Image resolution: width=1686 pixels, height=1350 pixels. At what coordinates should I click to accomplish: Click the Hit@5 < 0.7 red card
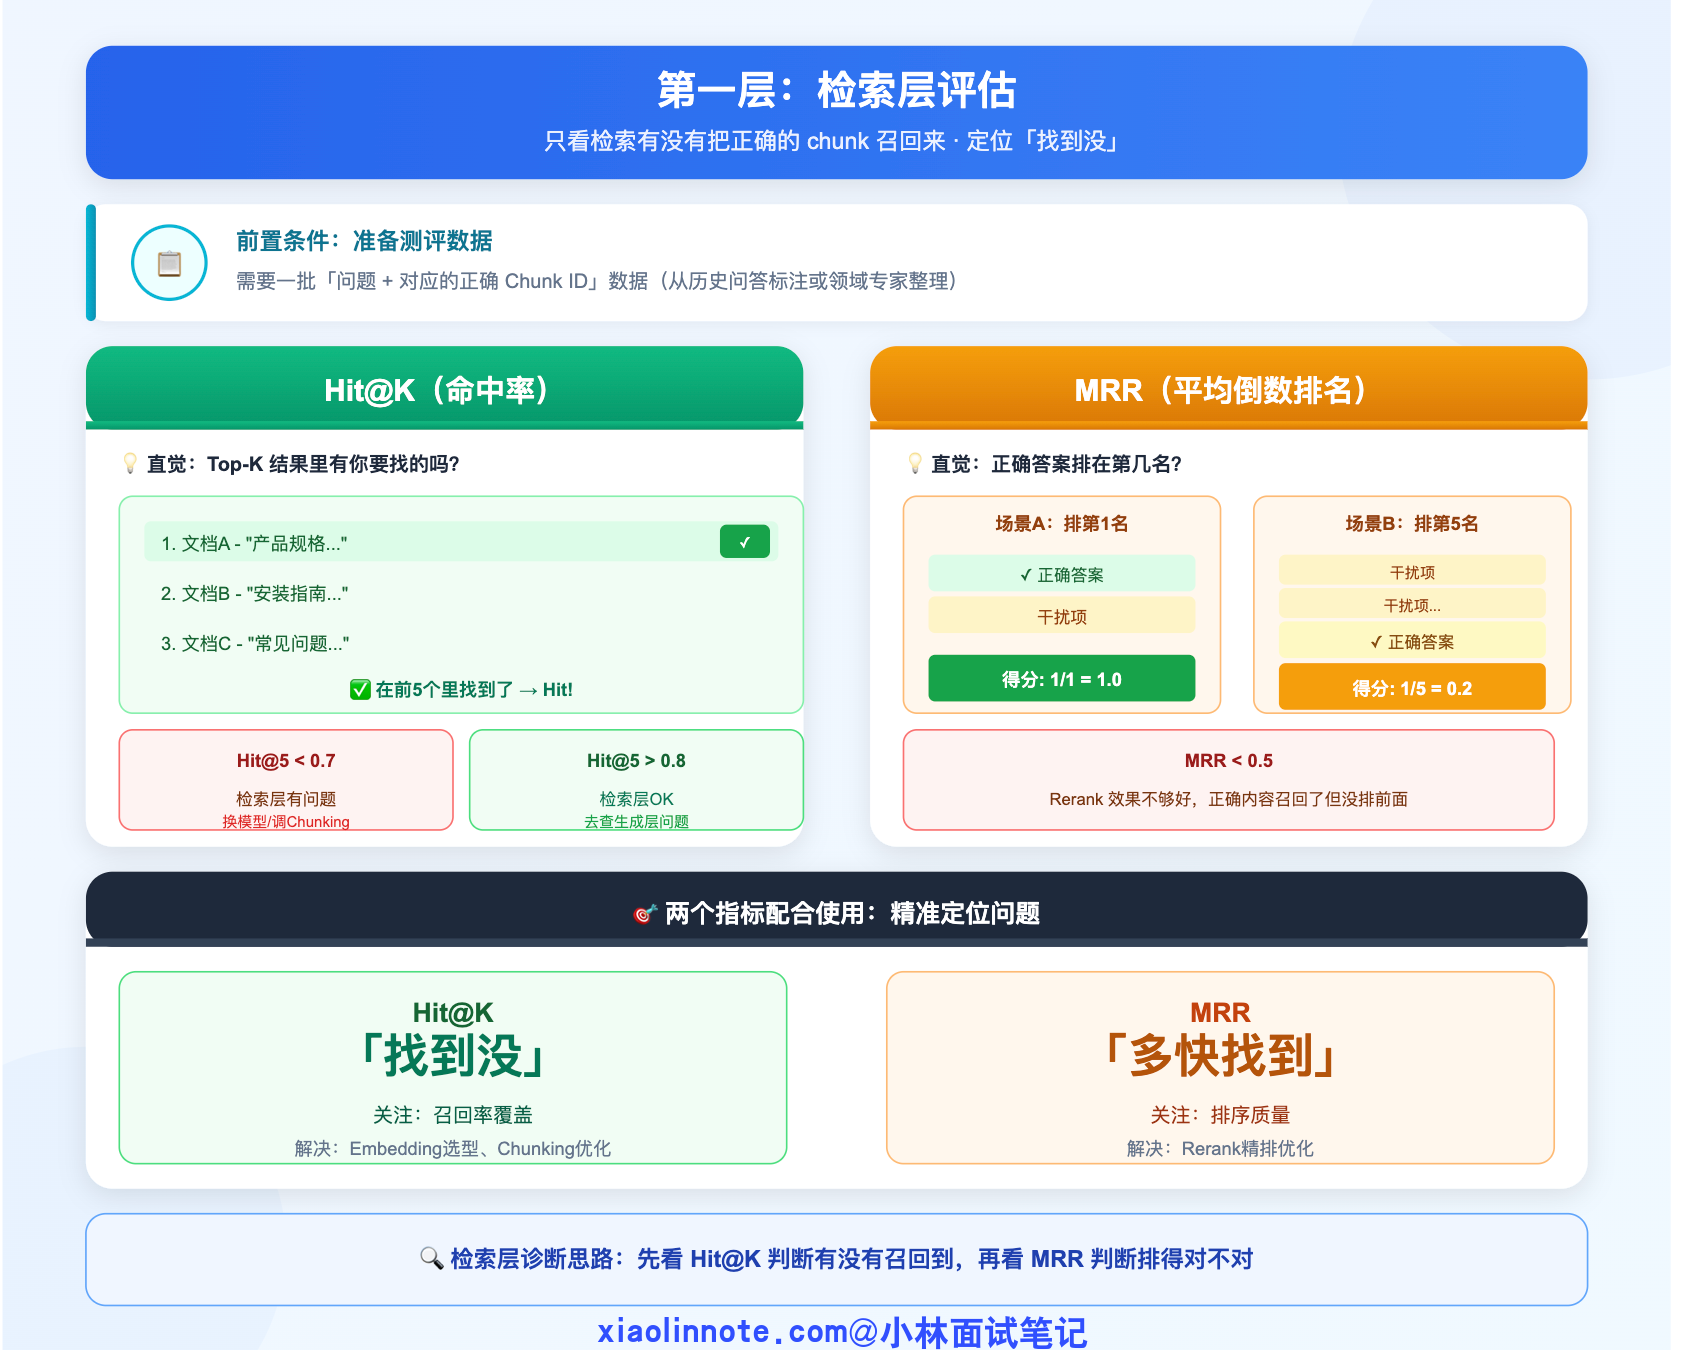(286, 780)
